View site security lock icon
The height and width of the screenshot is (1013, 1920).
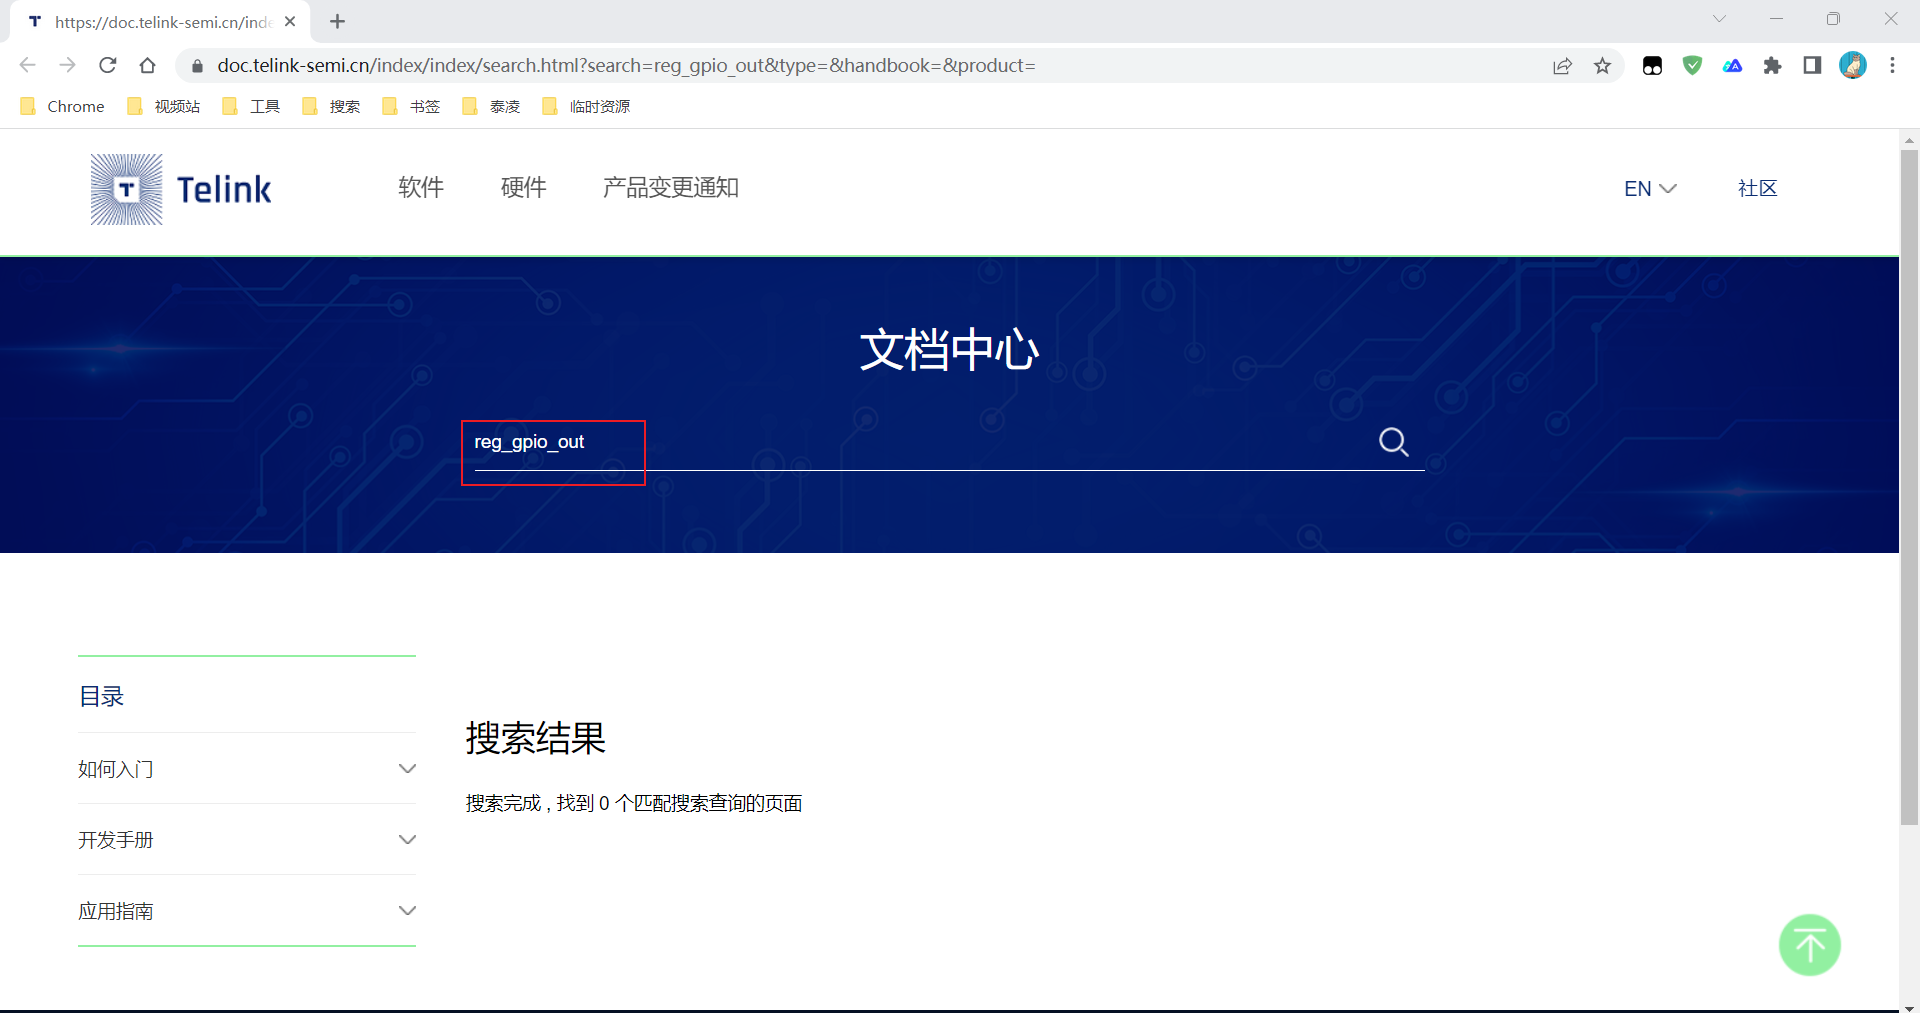click(x=197, y=66)
